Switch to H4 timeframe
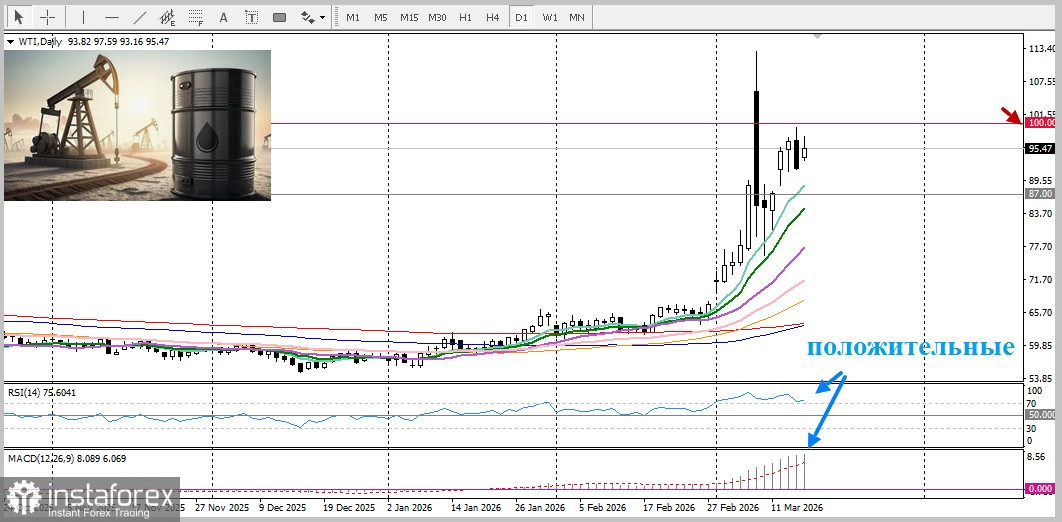Screen dimensions: 1062x522 click(492, 17)
